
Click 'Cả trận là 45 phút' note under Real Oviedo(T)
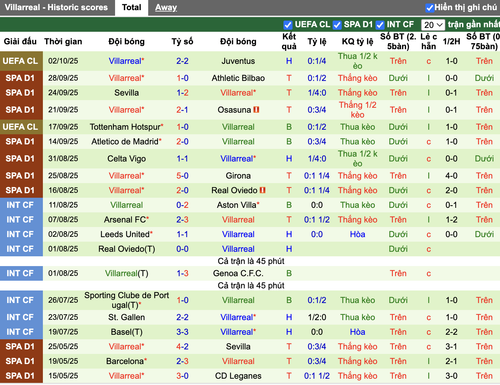pos(251,261)
